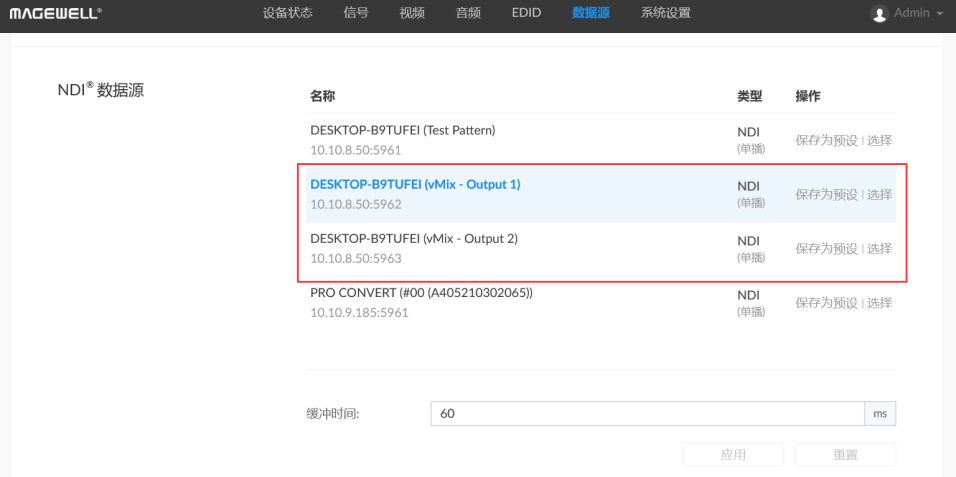956x477 pixels.
Task: Click 选择 for PRO CONVERT source
Action: (880, 303)
